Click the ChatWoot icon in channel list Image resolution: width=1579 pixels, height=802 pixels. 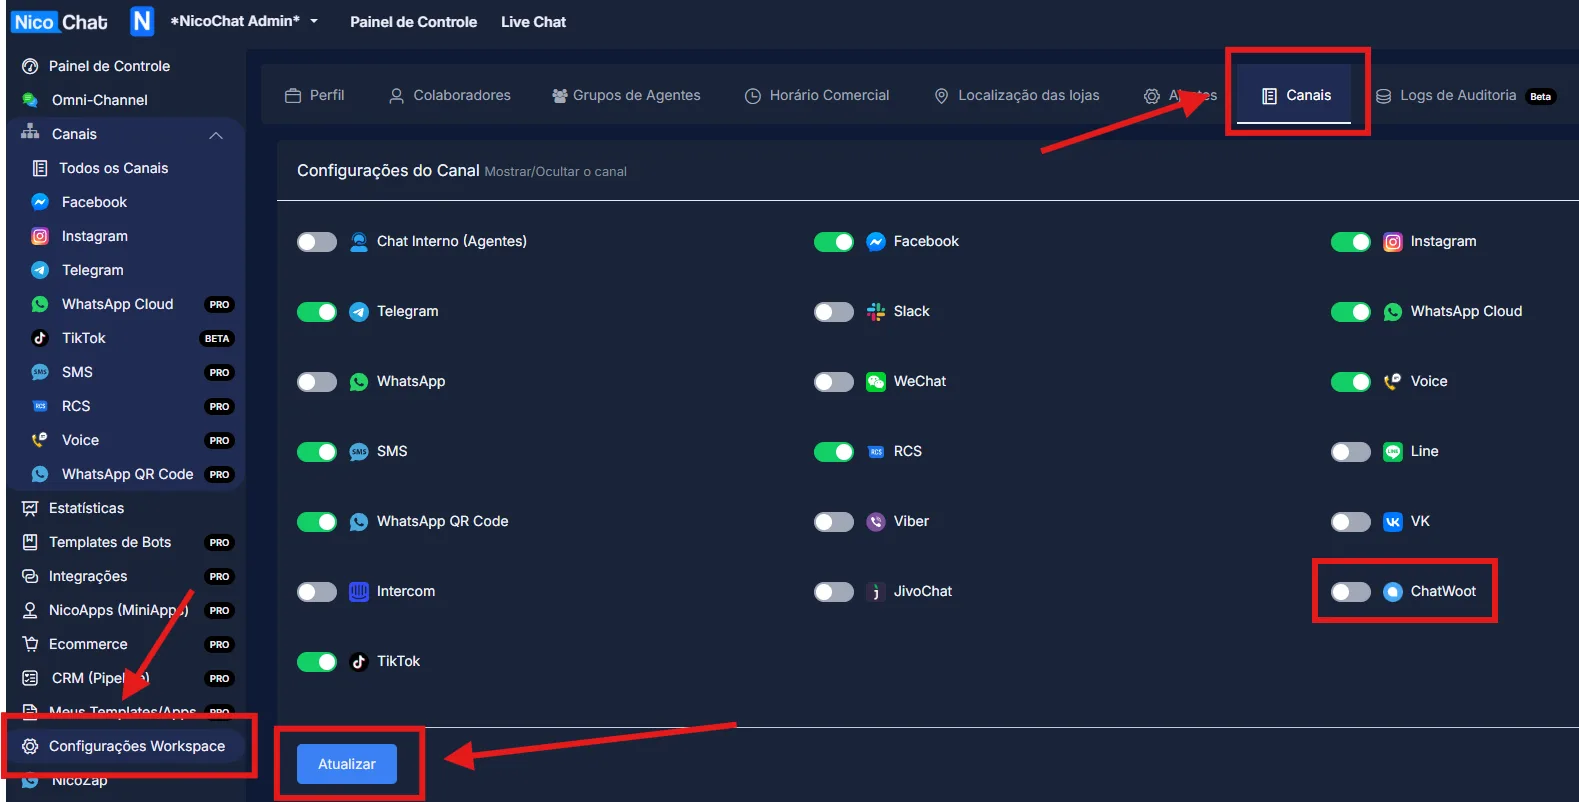(1393, 592)
